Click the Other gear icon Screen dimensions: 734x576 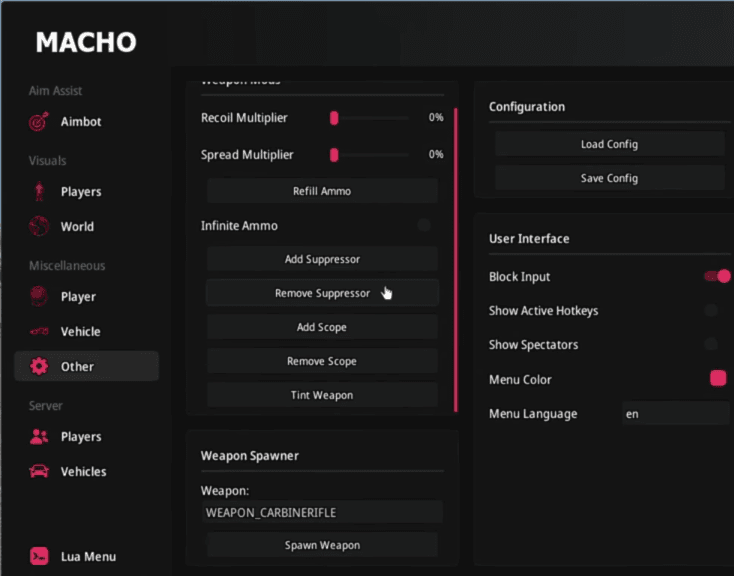(39, 366)
